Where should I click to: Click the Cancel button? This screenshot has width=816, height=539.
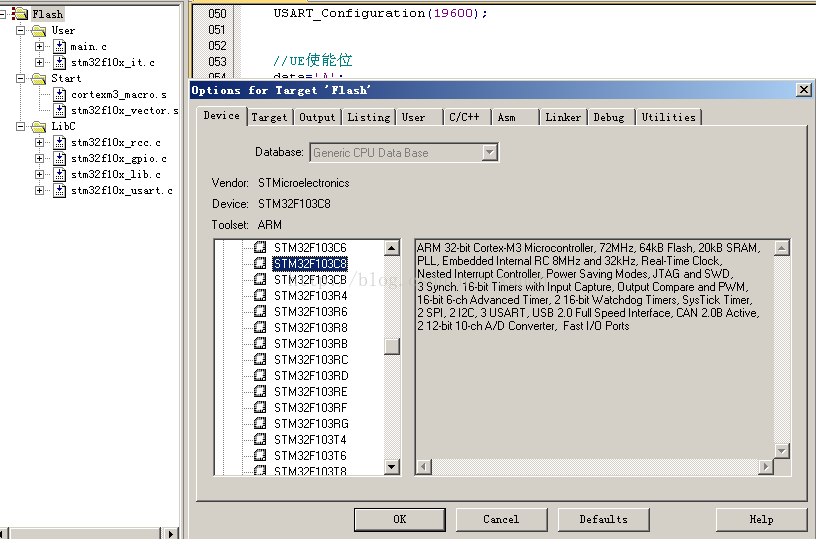click(x=501, y=519)
